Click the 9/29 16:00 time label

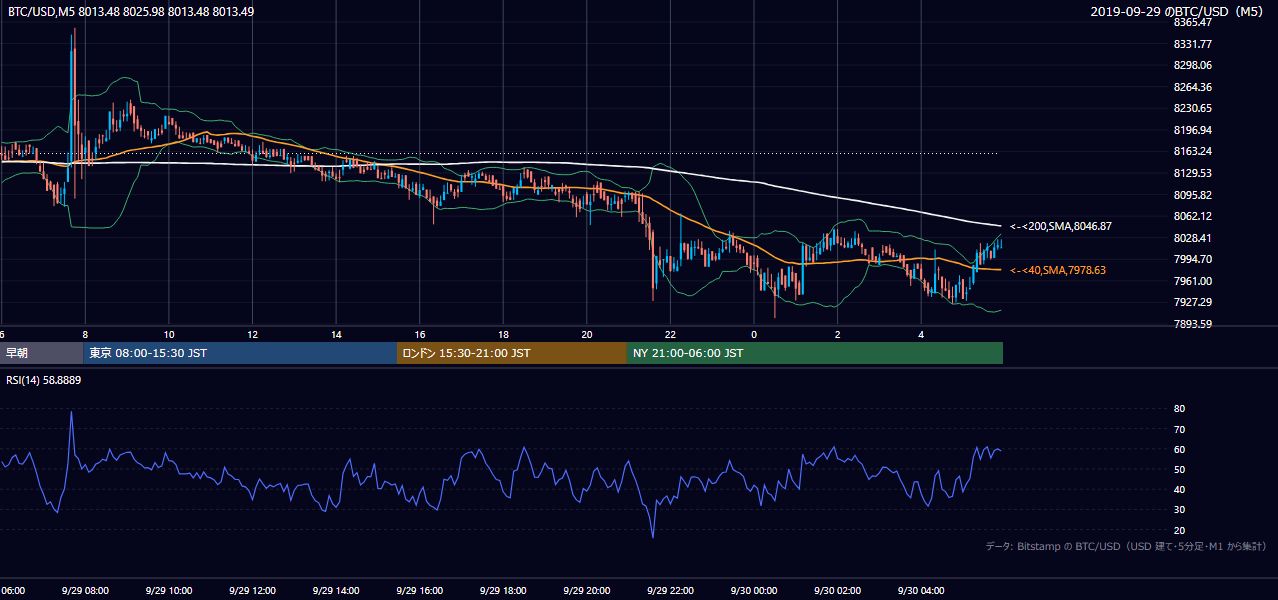(420, 591)
